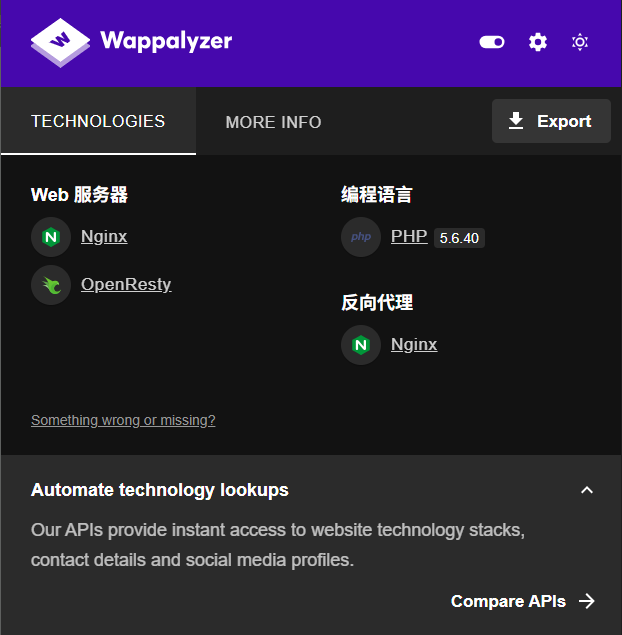Screen dimensions: 622x635
Task: Open the Nginx link under Web 服务器
Action: [x=104, y=236]
